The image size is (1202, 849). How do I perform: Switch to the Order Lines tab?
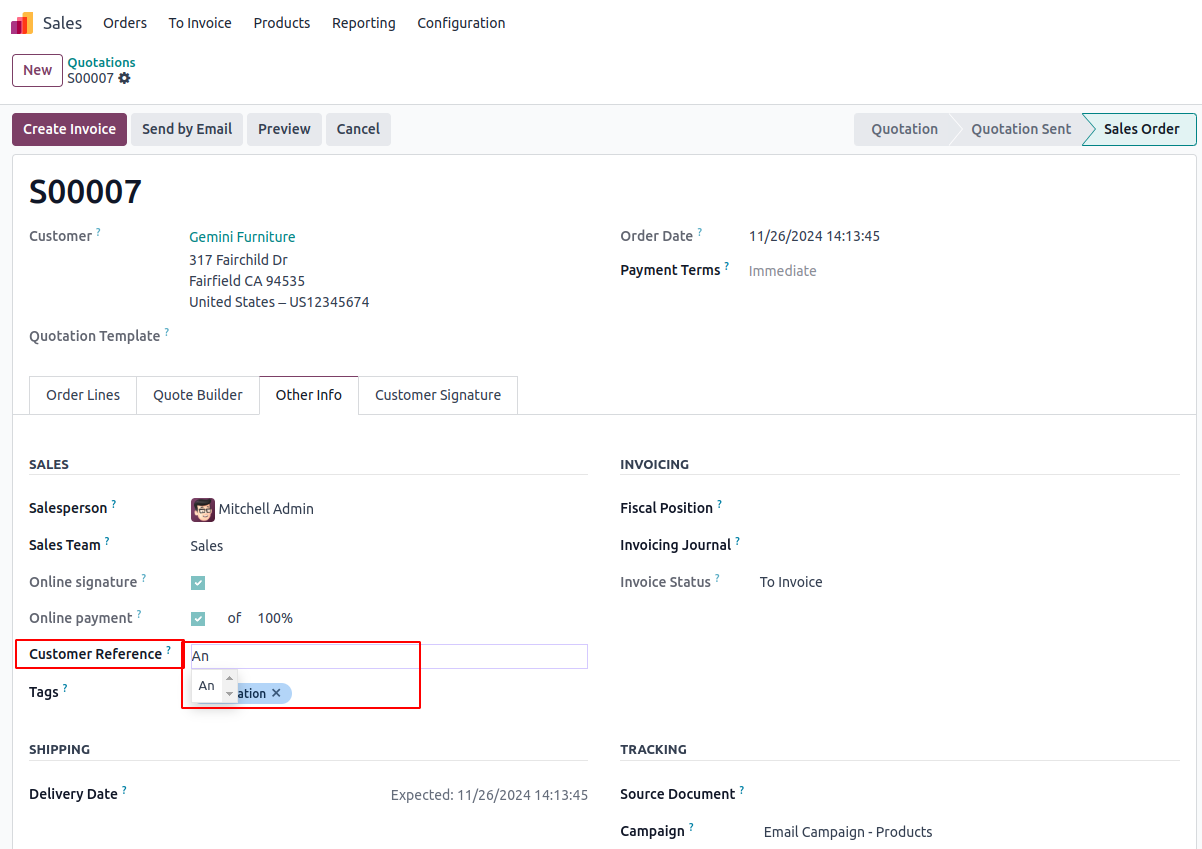coord(83,395)
